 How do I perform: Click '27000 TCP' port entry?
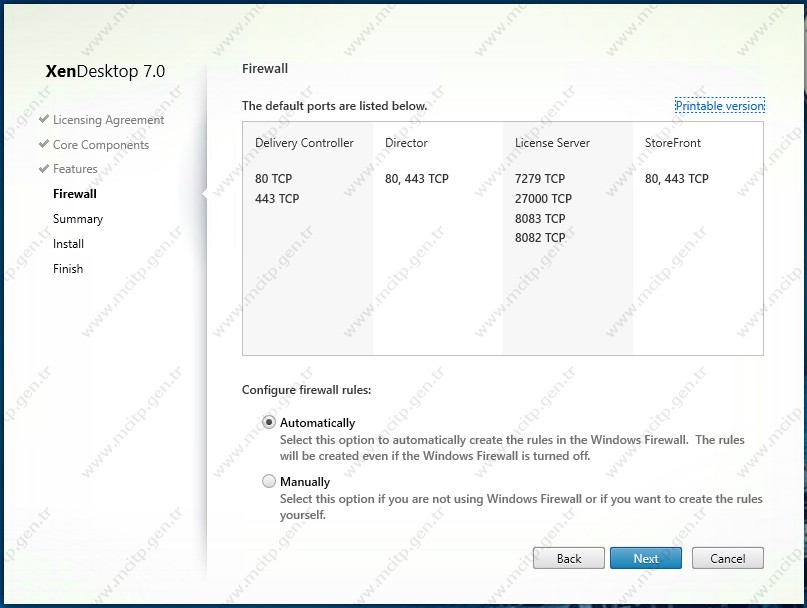543,198
